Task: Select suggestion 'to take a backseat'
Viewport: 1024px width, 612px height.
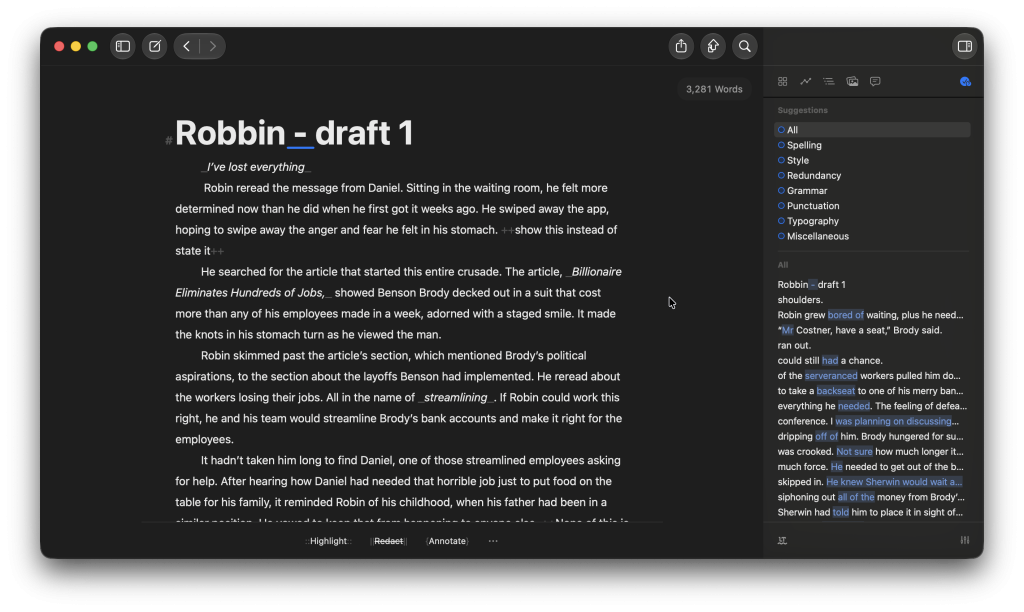Action: pos(872,391)
